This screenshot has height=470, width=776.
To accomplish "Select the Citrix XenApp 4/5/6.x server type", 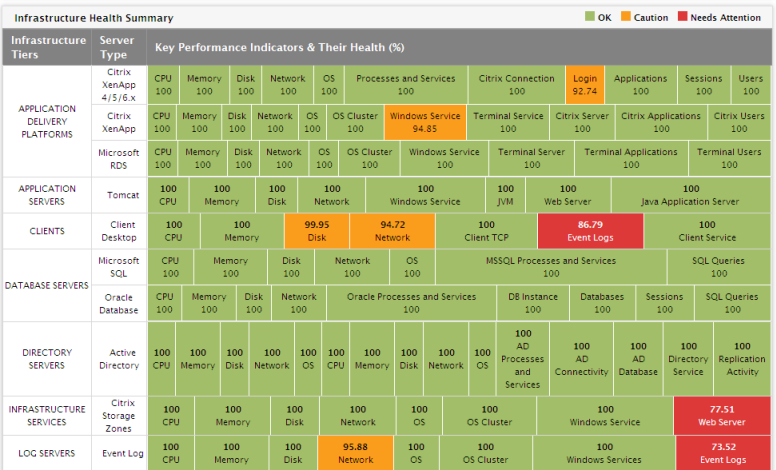I will [x=119, y=85].
